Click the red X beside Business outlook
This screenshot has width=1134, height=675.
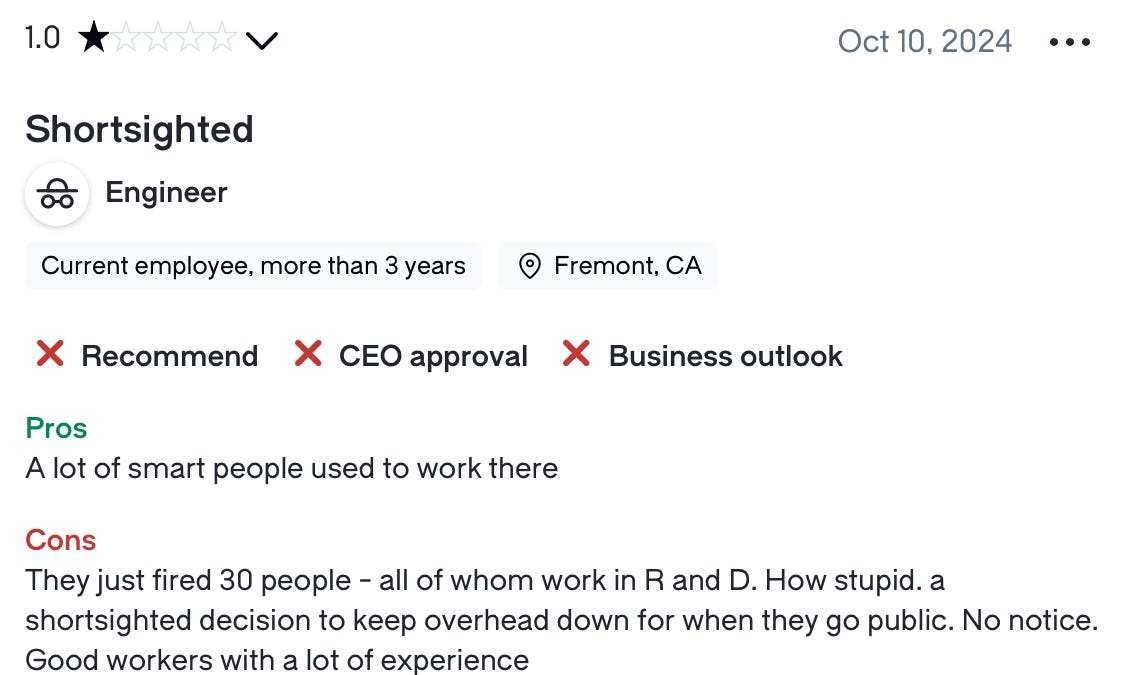[x=576, y=354]
